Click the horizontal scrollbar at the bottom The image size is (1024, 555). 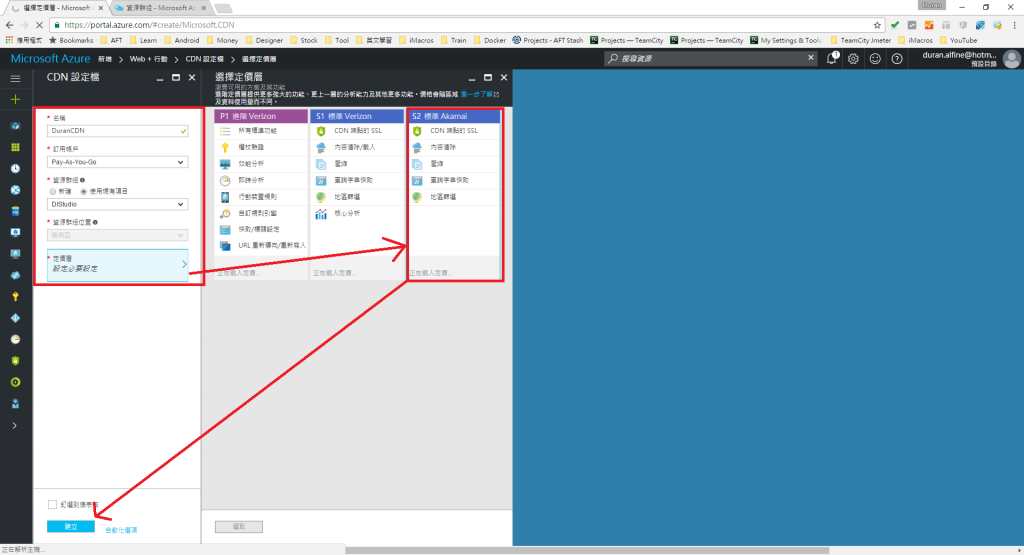tap(587, 550)
